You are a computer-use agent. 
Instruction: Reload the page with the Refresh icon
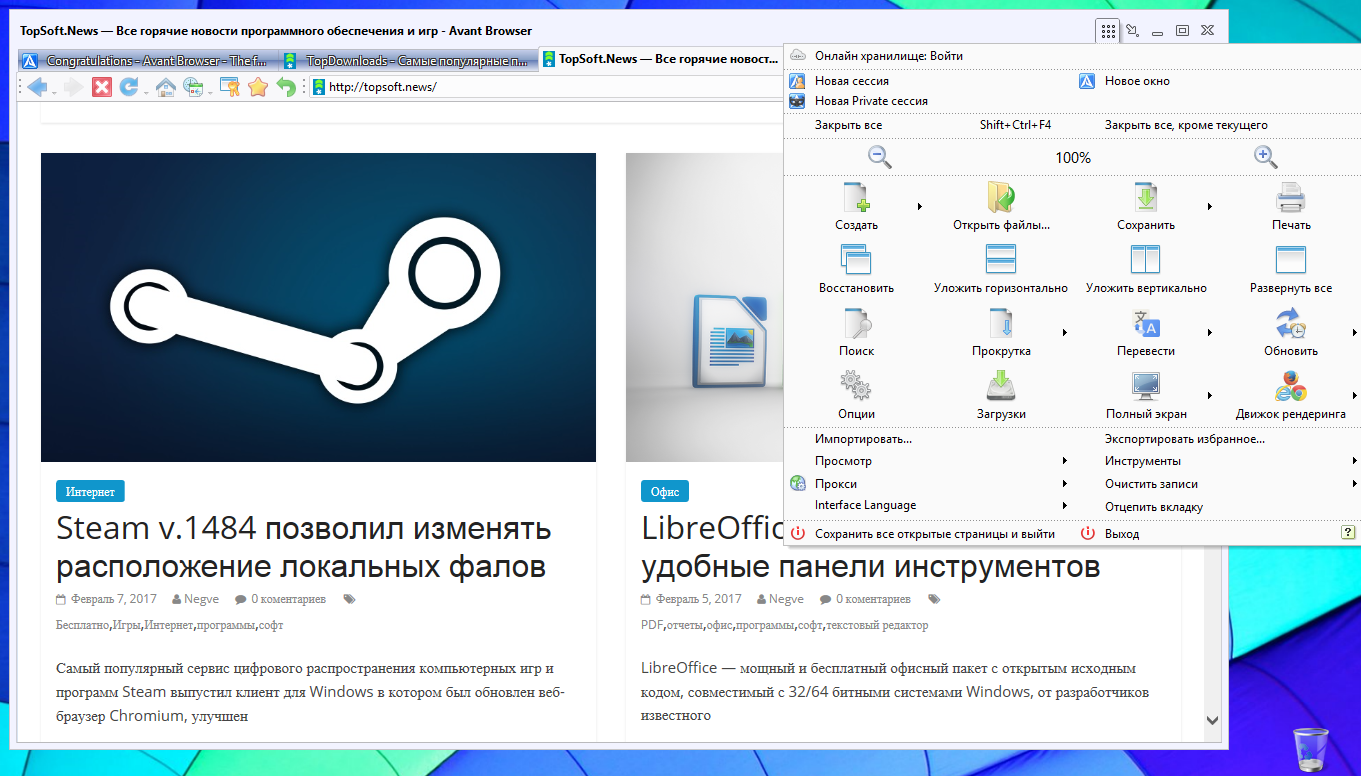tap(129, 87)
